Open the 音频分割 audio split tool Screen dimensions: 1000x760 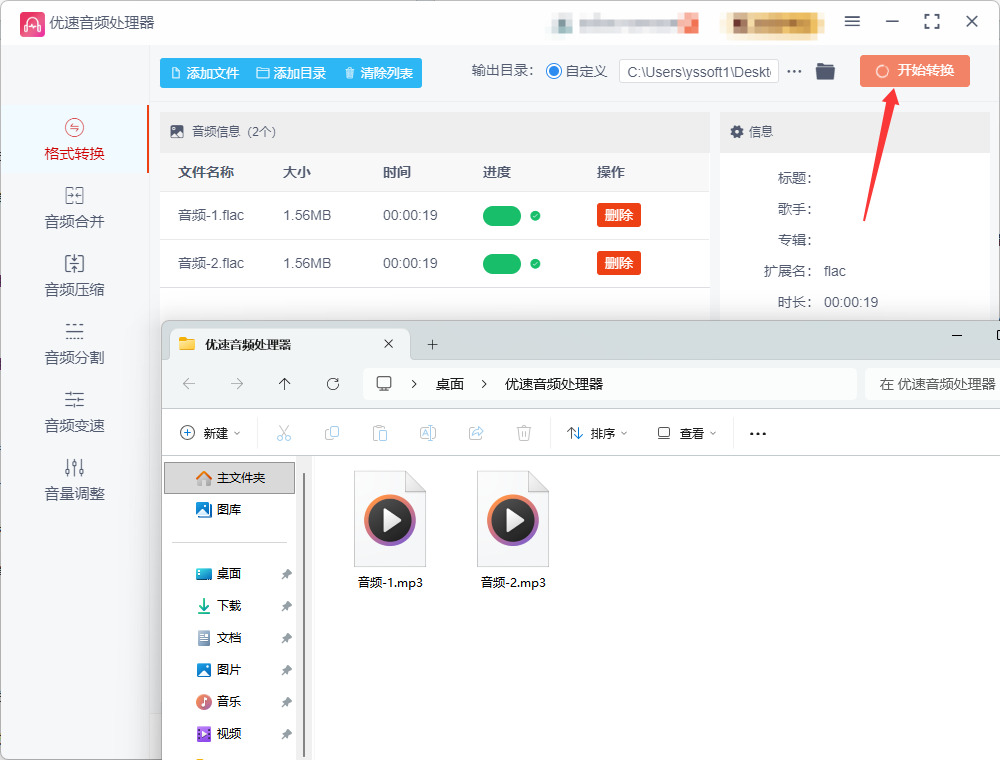point(74,344)
